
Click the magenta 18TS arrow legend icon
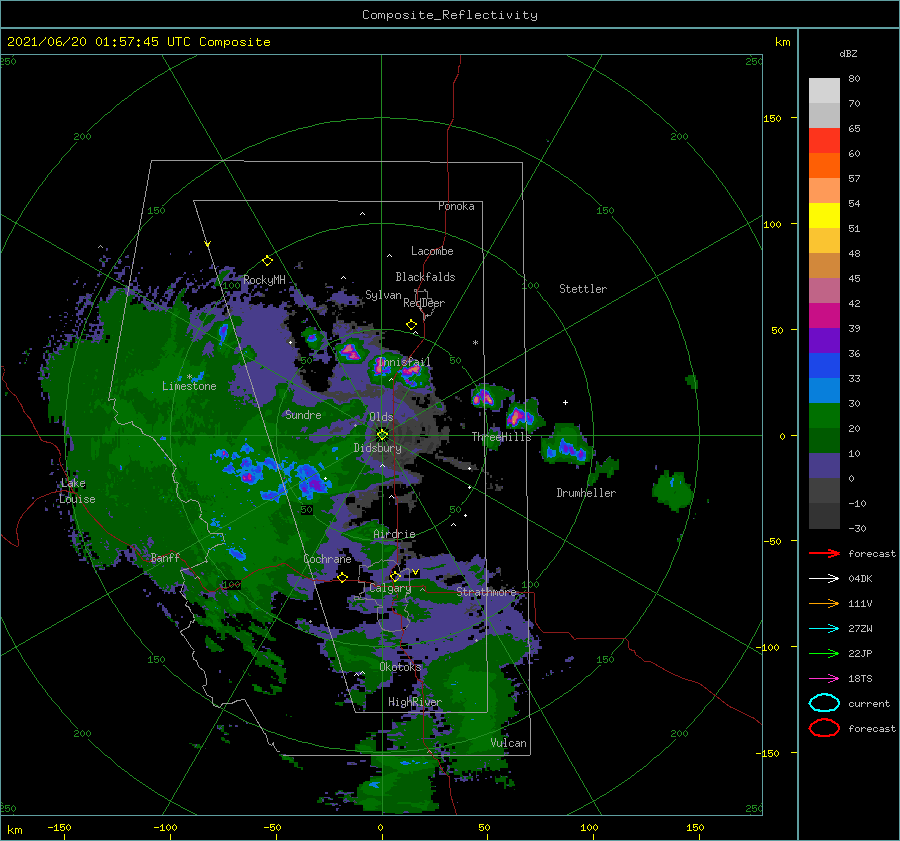(x=824, y=678)
